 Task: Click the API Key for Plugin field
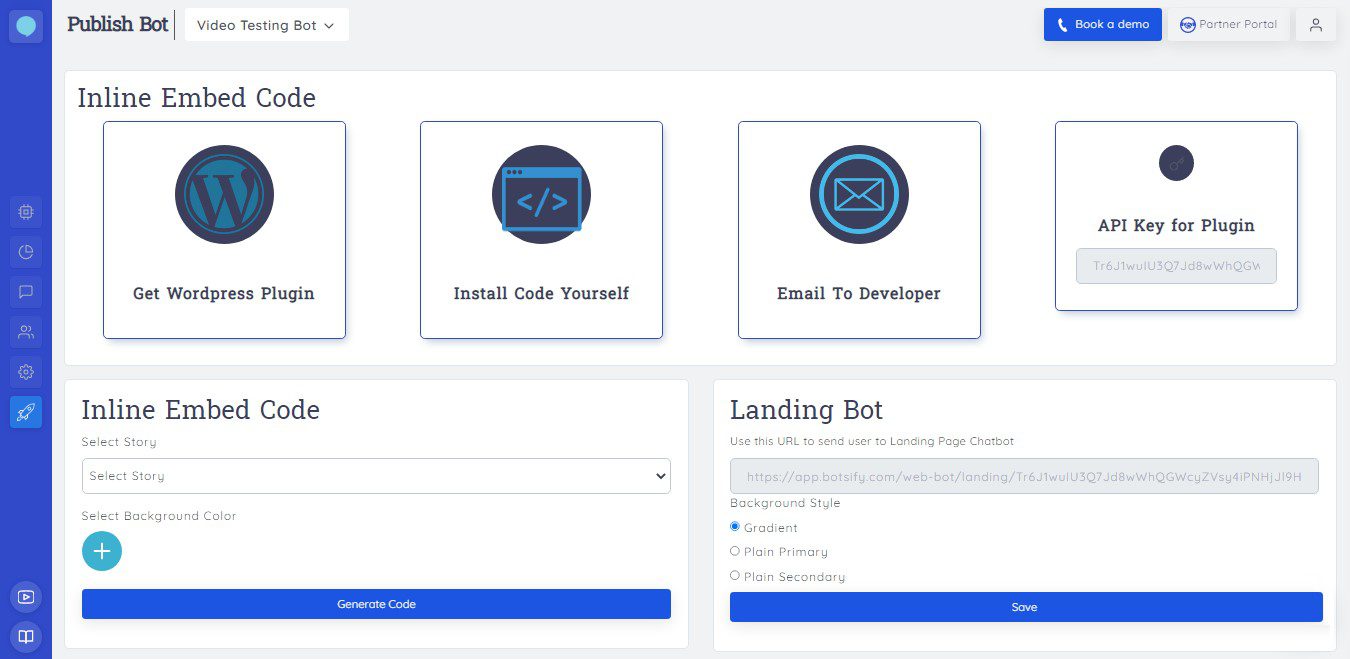(x=1175, y=266)
